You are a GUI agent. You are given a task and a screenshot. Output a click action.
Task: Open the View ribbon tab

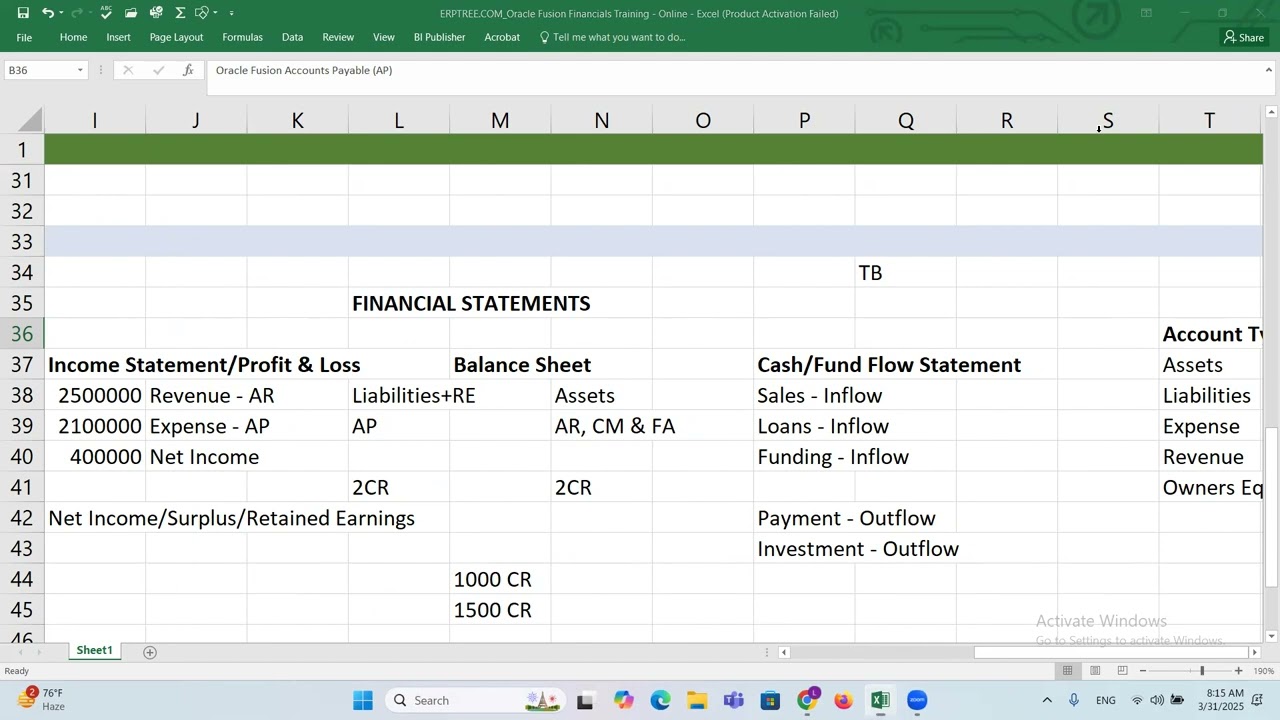click(384, 37)
